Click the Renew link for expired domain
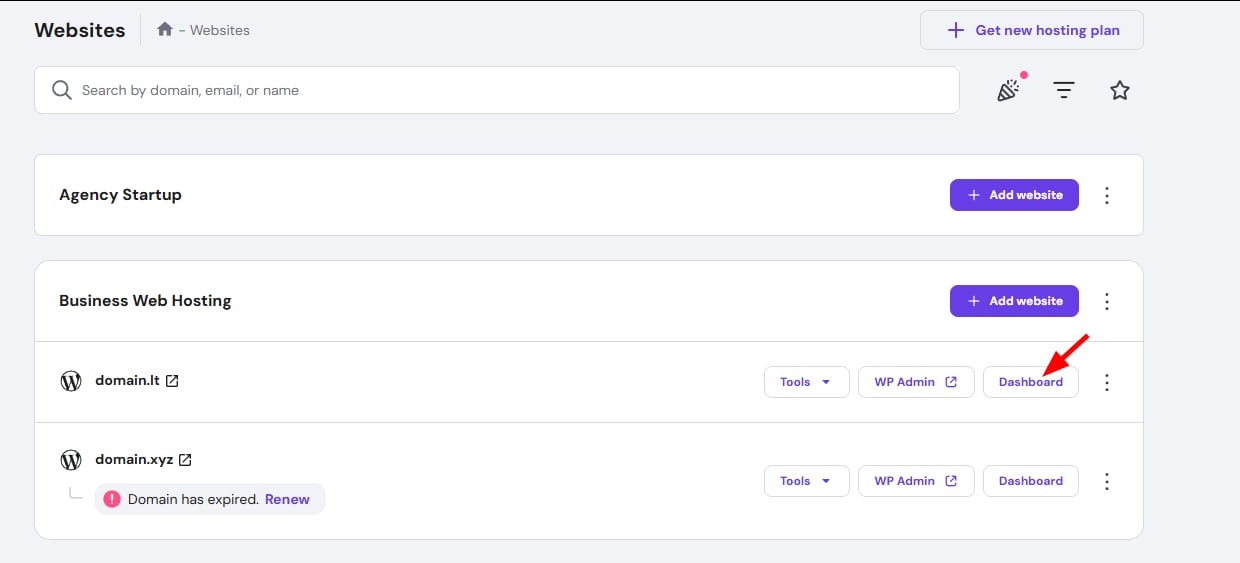Viewport: 1240px width, 563px height. click(x=287, y=499)
